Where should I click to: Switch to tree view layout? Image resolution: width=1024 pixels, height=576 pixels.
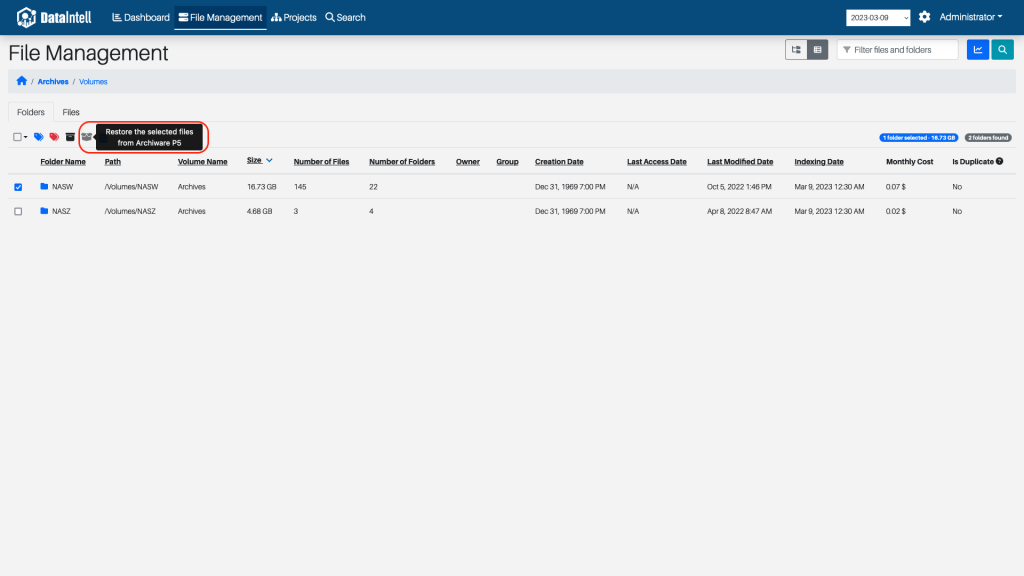coord(796,50)
